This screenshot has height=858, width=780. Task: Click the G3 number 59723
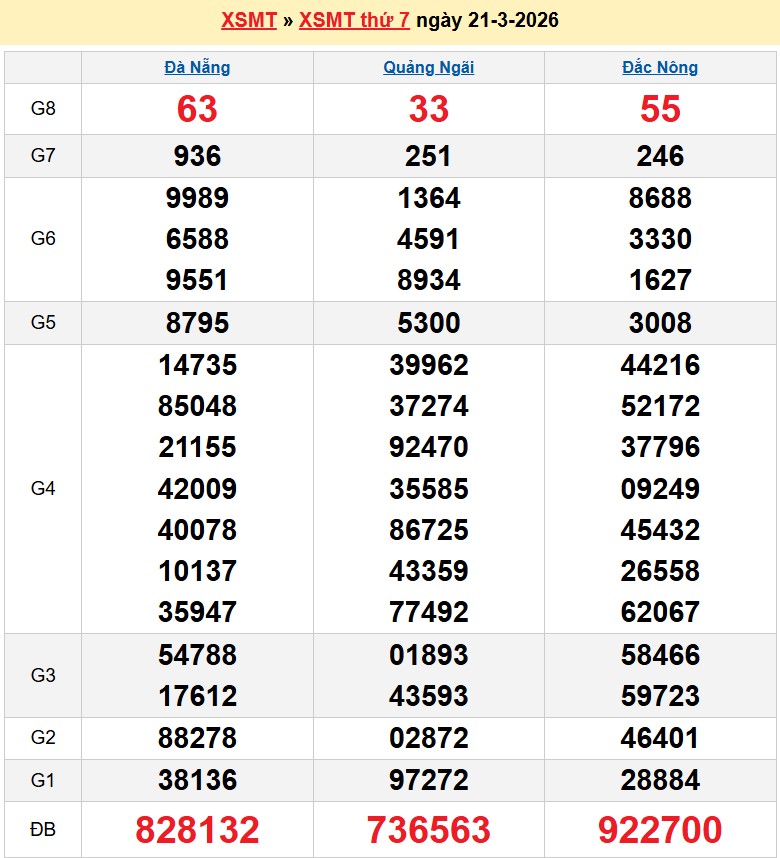(x=660, y=696)
